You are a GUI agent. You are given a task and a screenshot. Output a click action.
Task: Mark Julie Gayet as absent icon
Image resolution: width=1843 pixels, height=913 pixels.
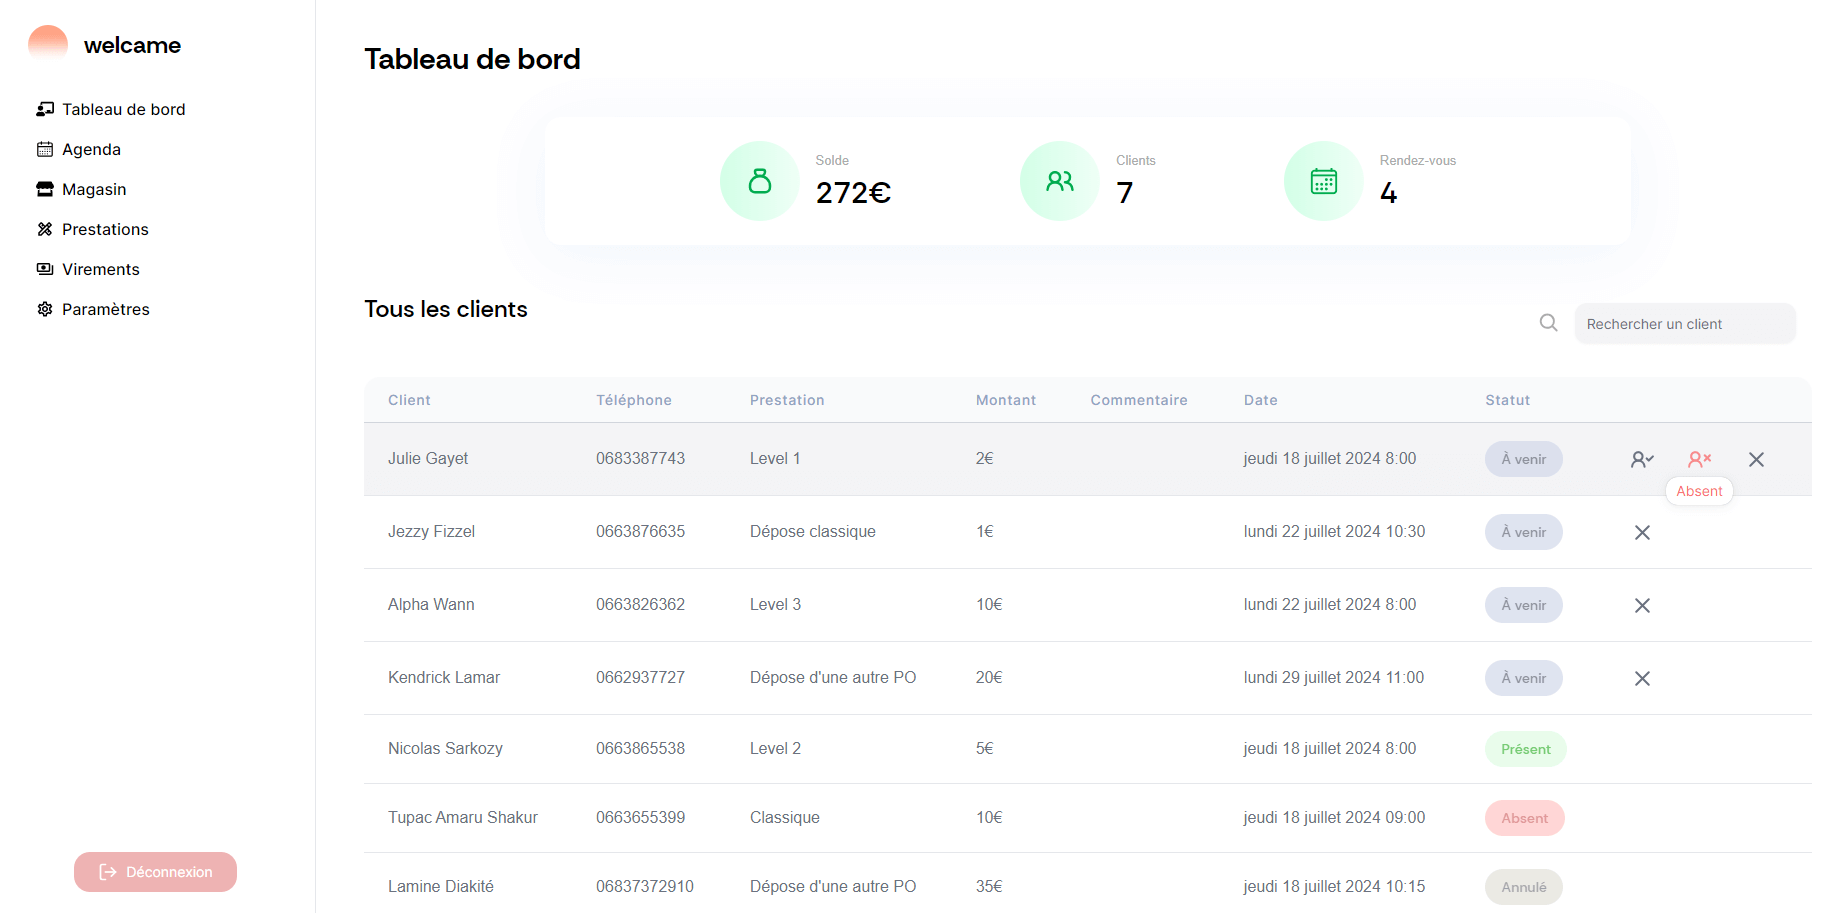(1699, 459)
